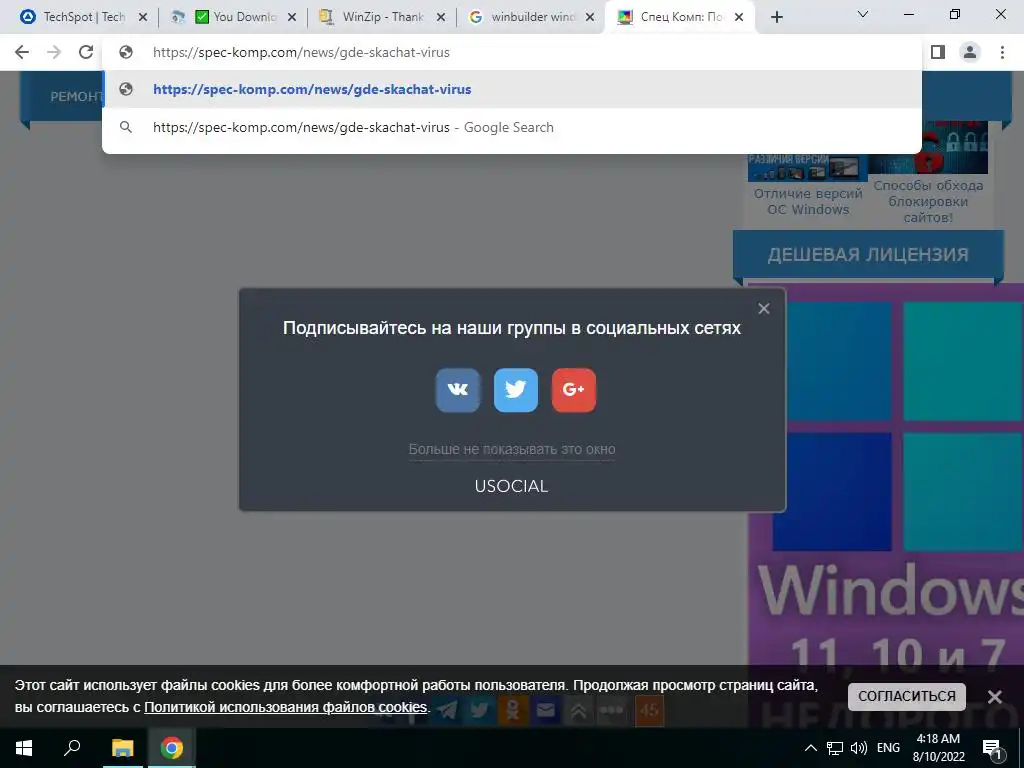Click the Google Plus icon in the popup
This screenshot has width=1024, height=768.
point(573,390)
